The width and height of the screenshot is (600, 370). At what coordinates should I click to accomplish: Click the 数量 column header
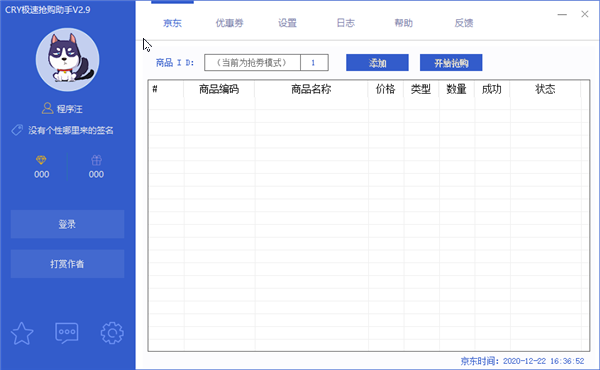457,89
